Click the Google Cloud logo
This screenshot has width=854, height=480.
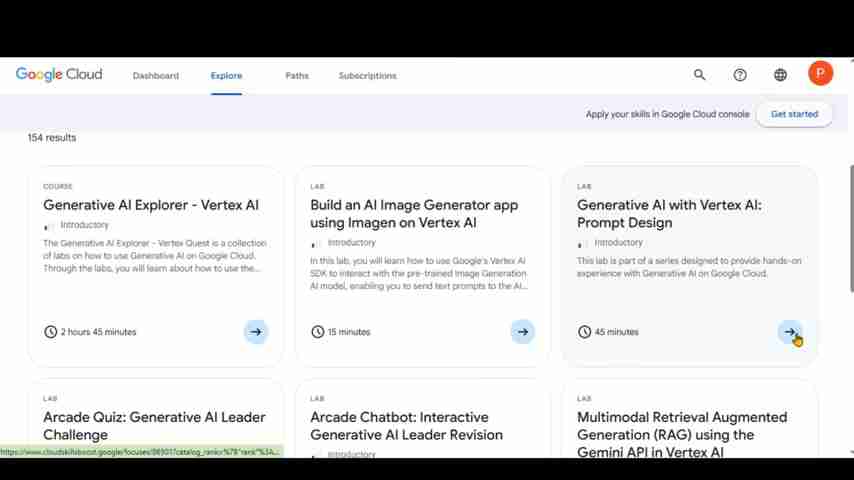pyautogui.click(x=59, y=75)
